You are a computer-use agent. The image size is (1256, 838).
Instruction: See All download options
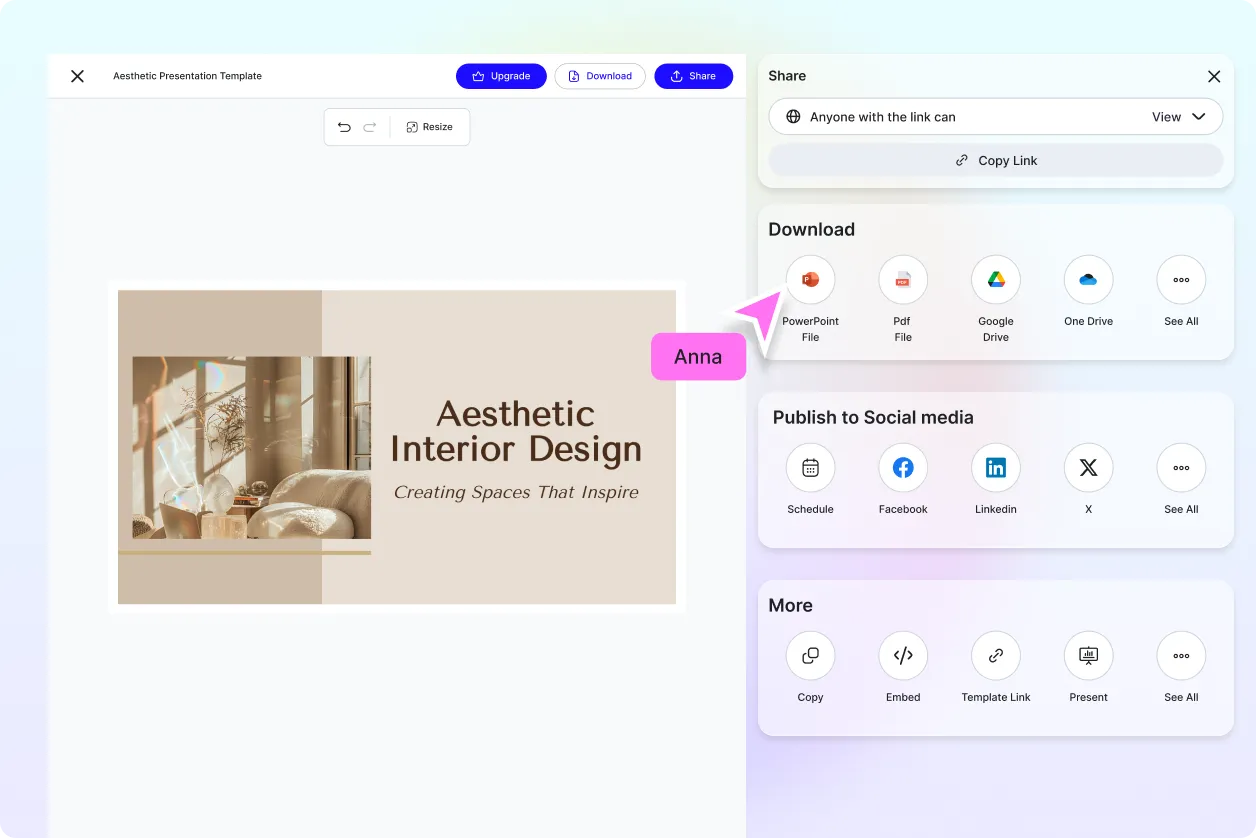coord(1181,280)
